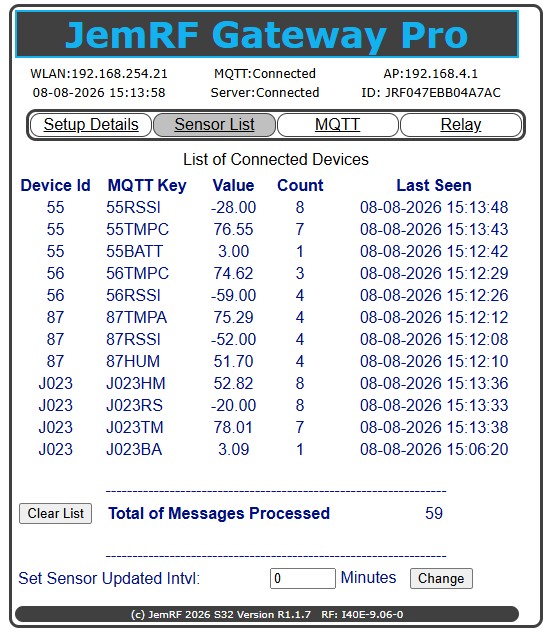The image size is (552, 633).
Task: Focus the sensor update interval minutes field
Action: (303, 579)
